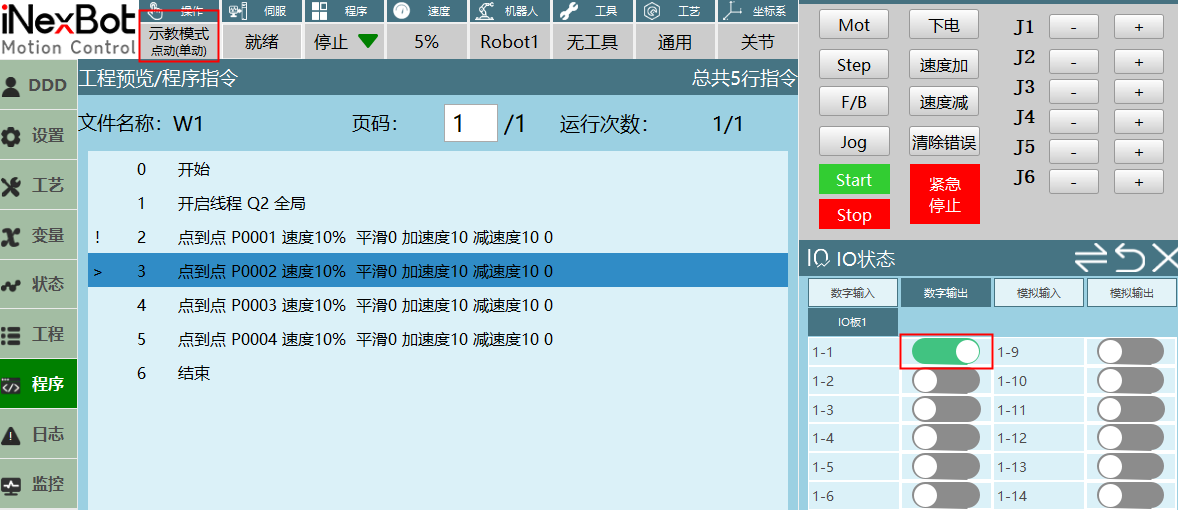Image resolution: width=1178 pixels, height=510 pixels.
Task: Jog J1 in the plus direction
Action: [x=1138, y=27]
